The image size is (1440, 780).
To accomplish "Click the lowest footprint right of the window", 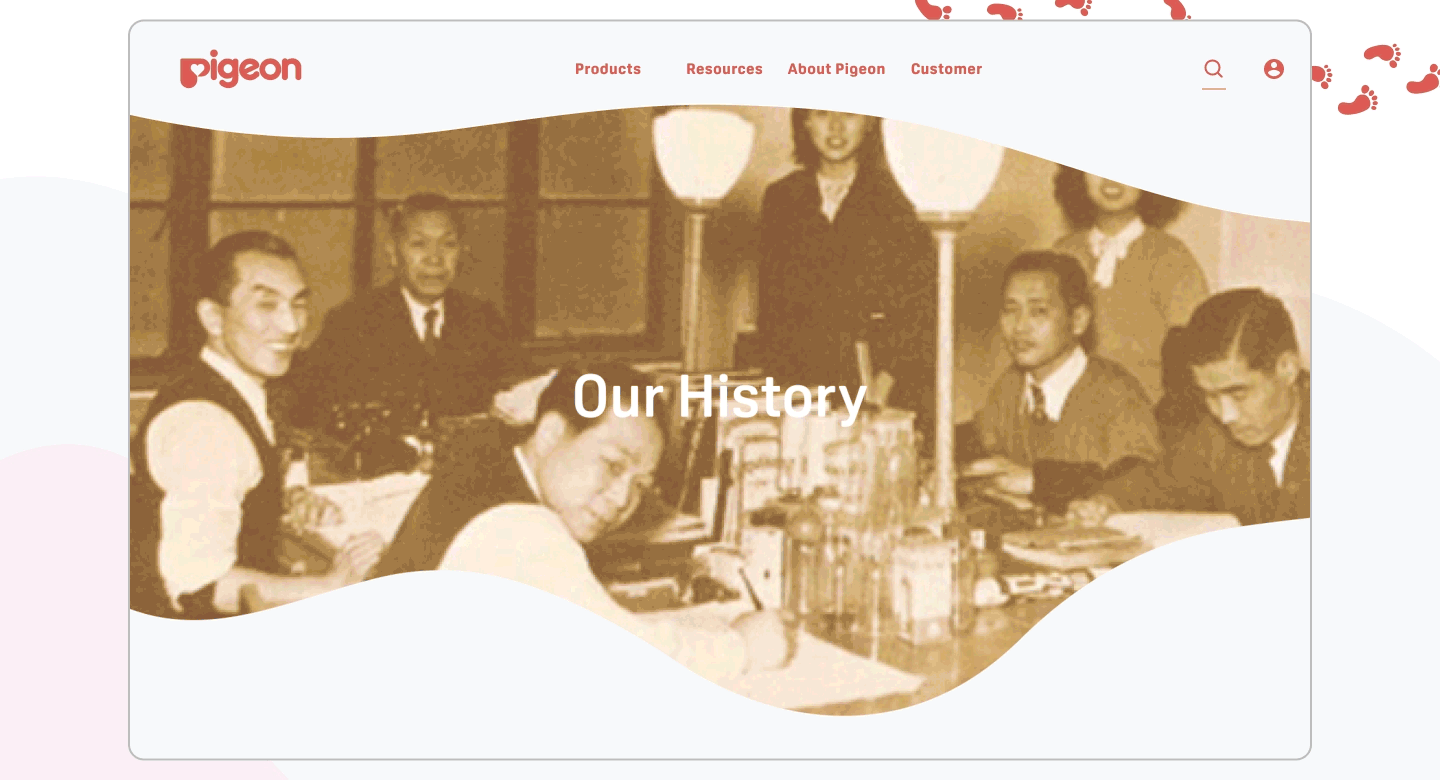I will pyautogui.click(x=1358, y=100).
